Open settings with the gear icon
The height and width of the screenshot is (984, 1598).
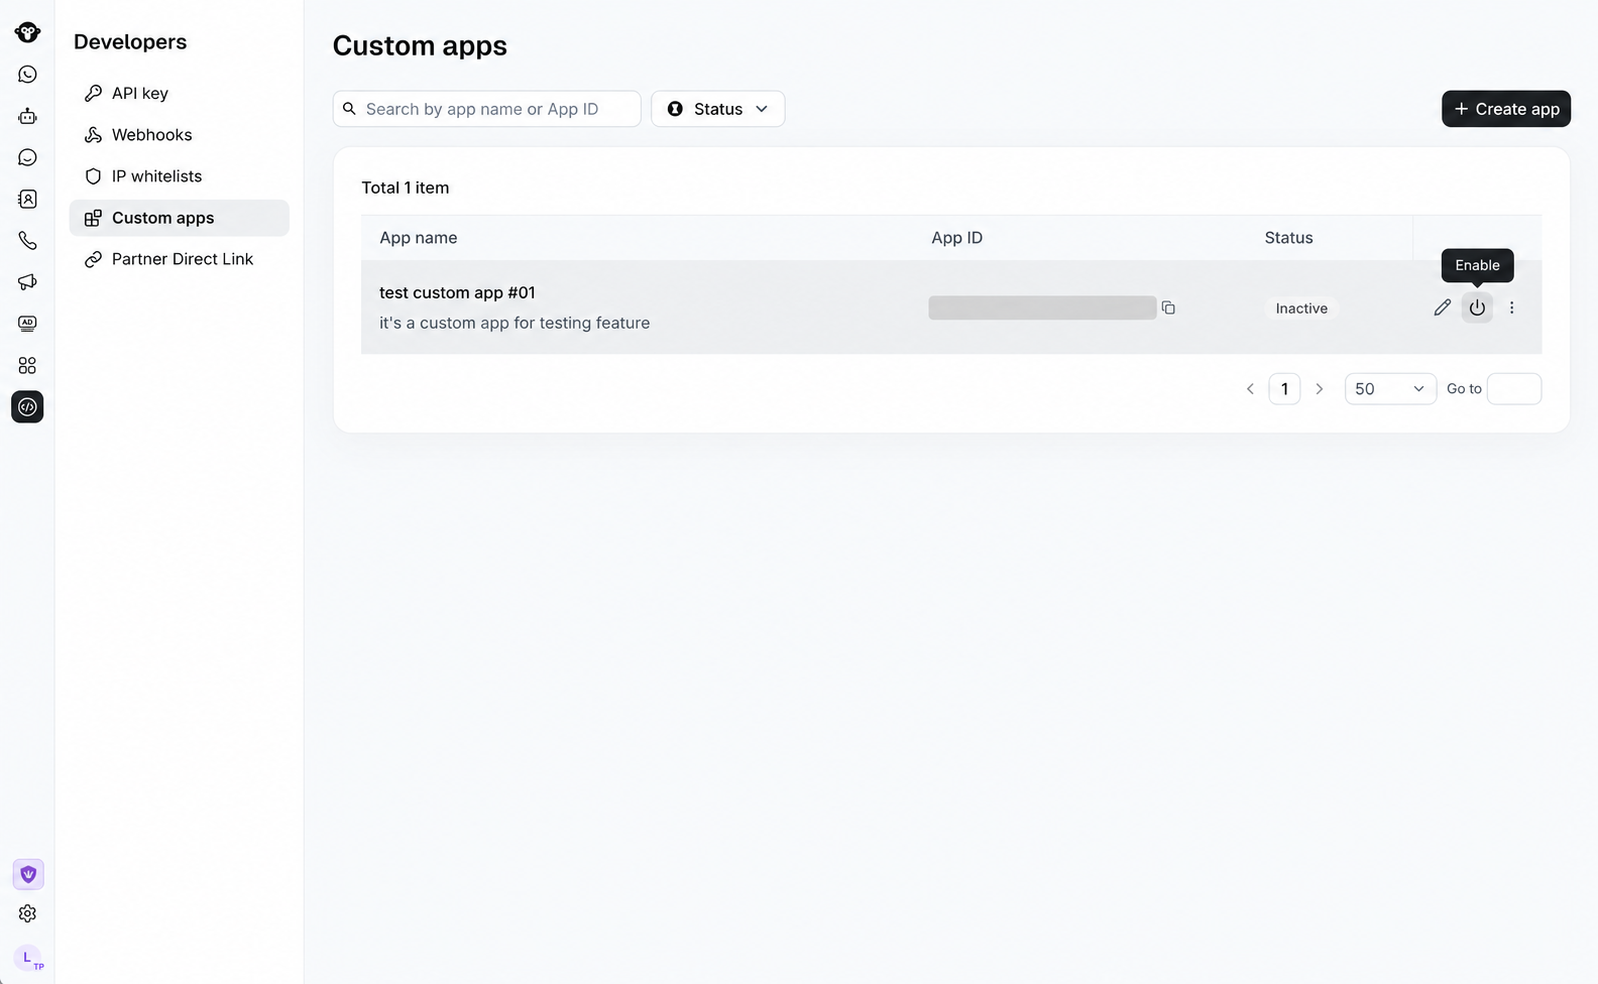point(27,914)
